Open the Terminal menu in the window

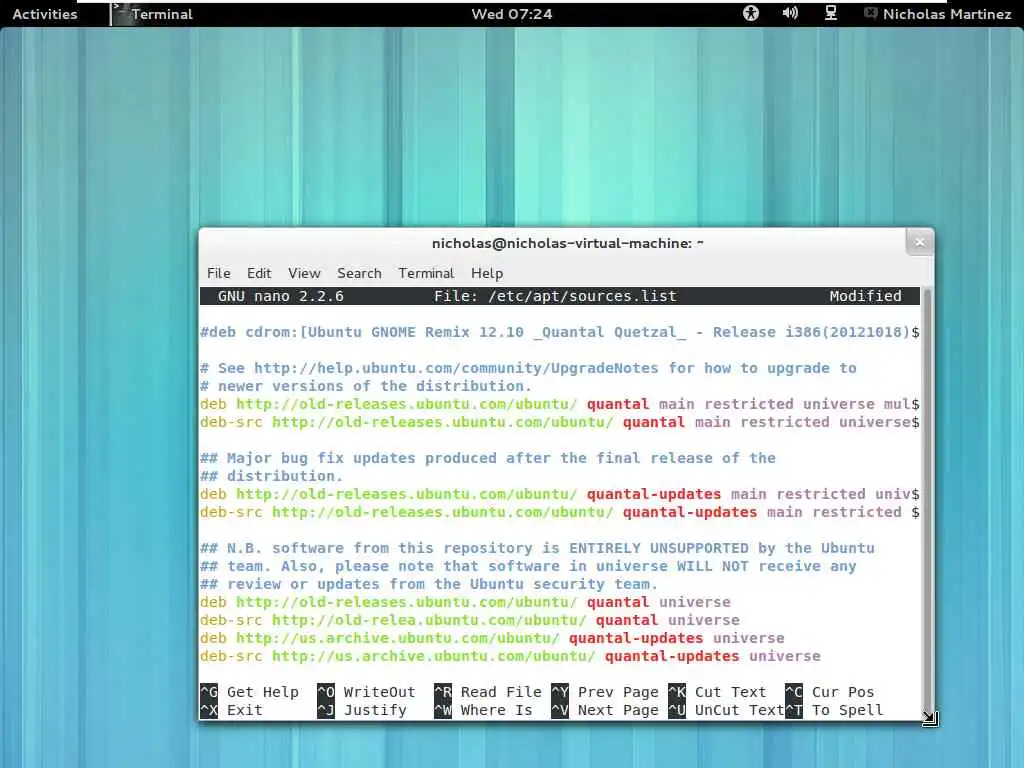pyautogui.click(x=426, y=273)
